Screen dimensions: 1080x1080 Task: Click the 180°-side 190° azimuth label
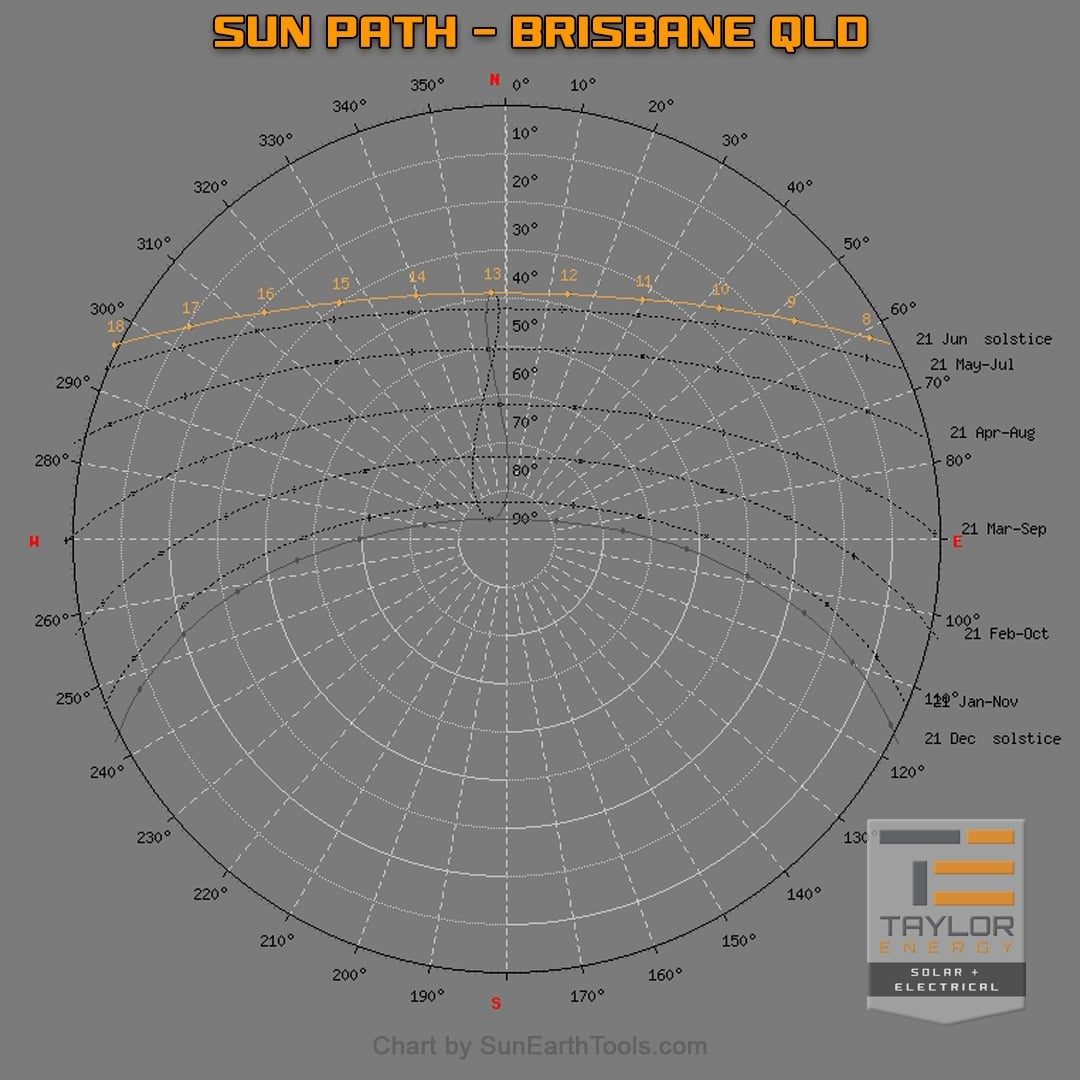[x=427, y=995]
